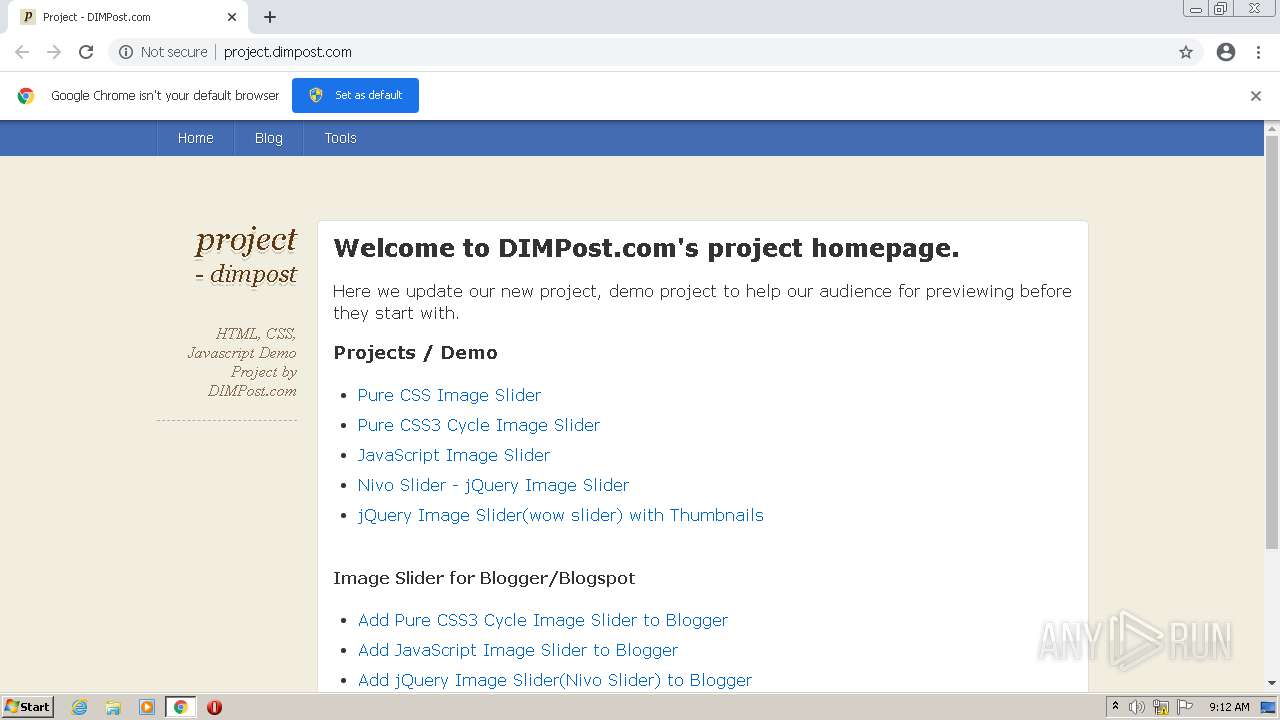Click the Projects / Demo heading
This screenshot has height=720, width=1280.
(x=415, y=353)
